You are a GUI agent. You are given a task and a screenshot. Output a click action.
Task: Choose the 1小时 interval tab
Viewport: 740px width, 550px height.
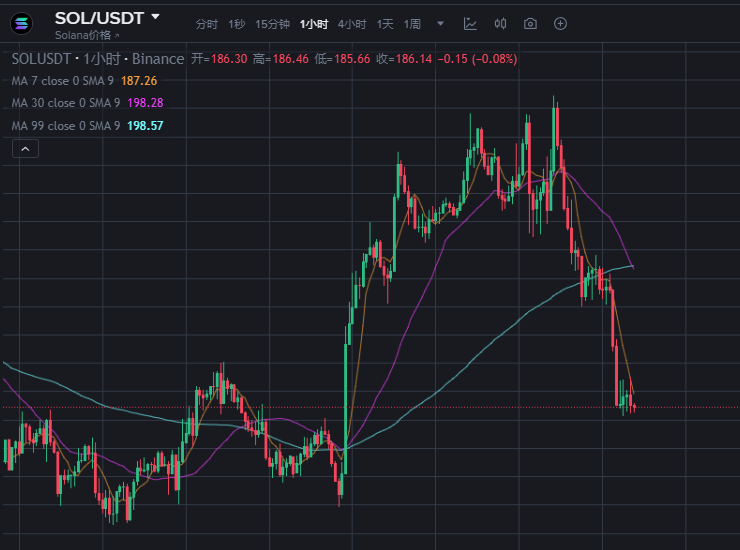click(313, 24)
